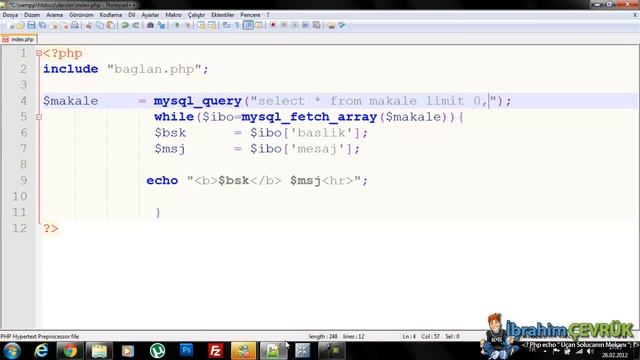Open the Kodlama menu
640x360 pixels.
(x=111, y=15)
